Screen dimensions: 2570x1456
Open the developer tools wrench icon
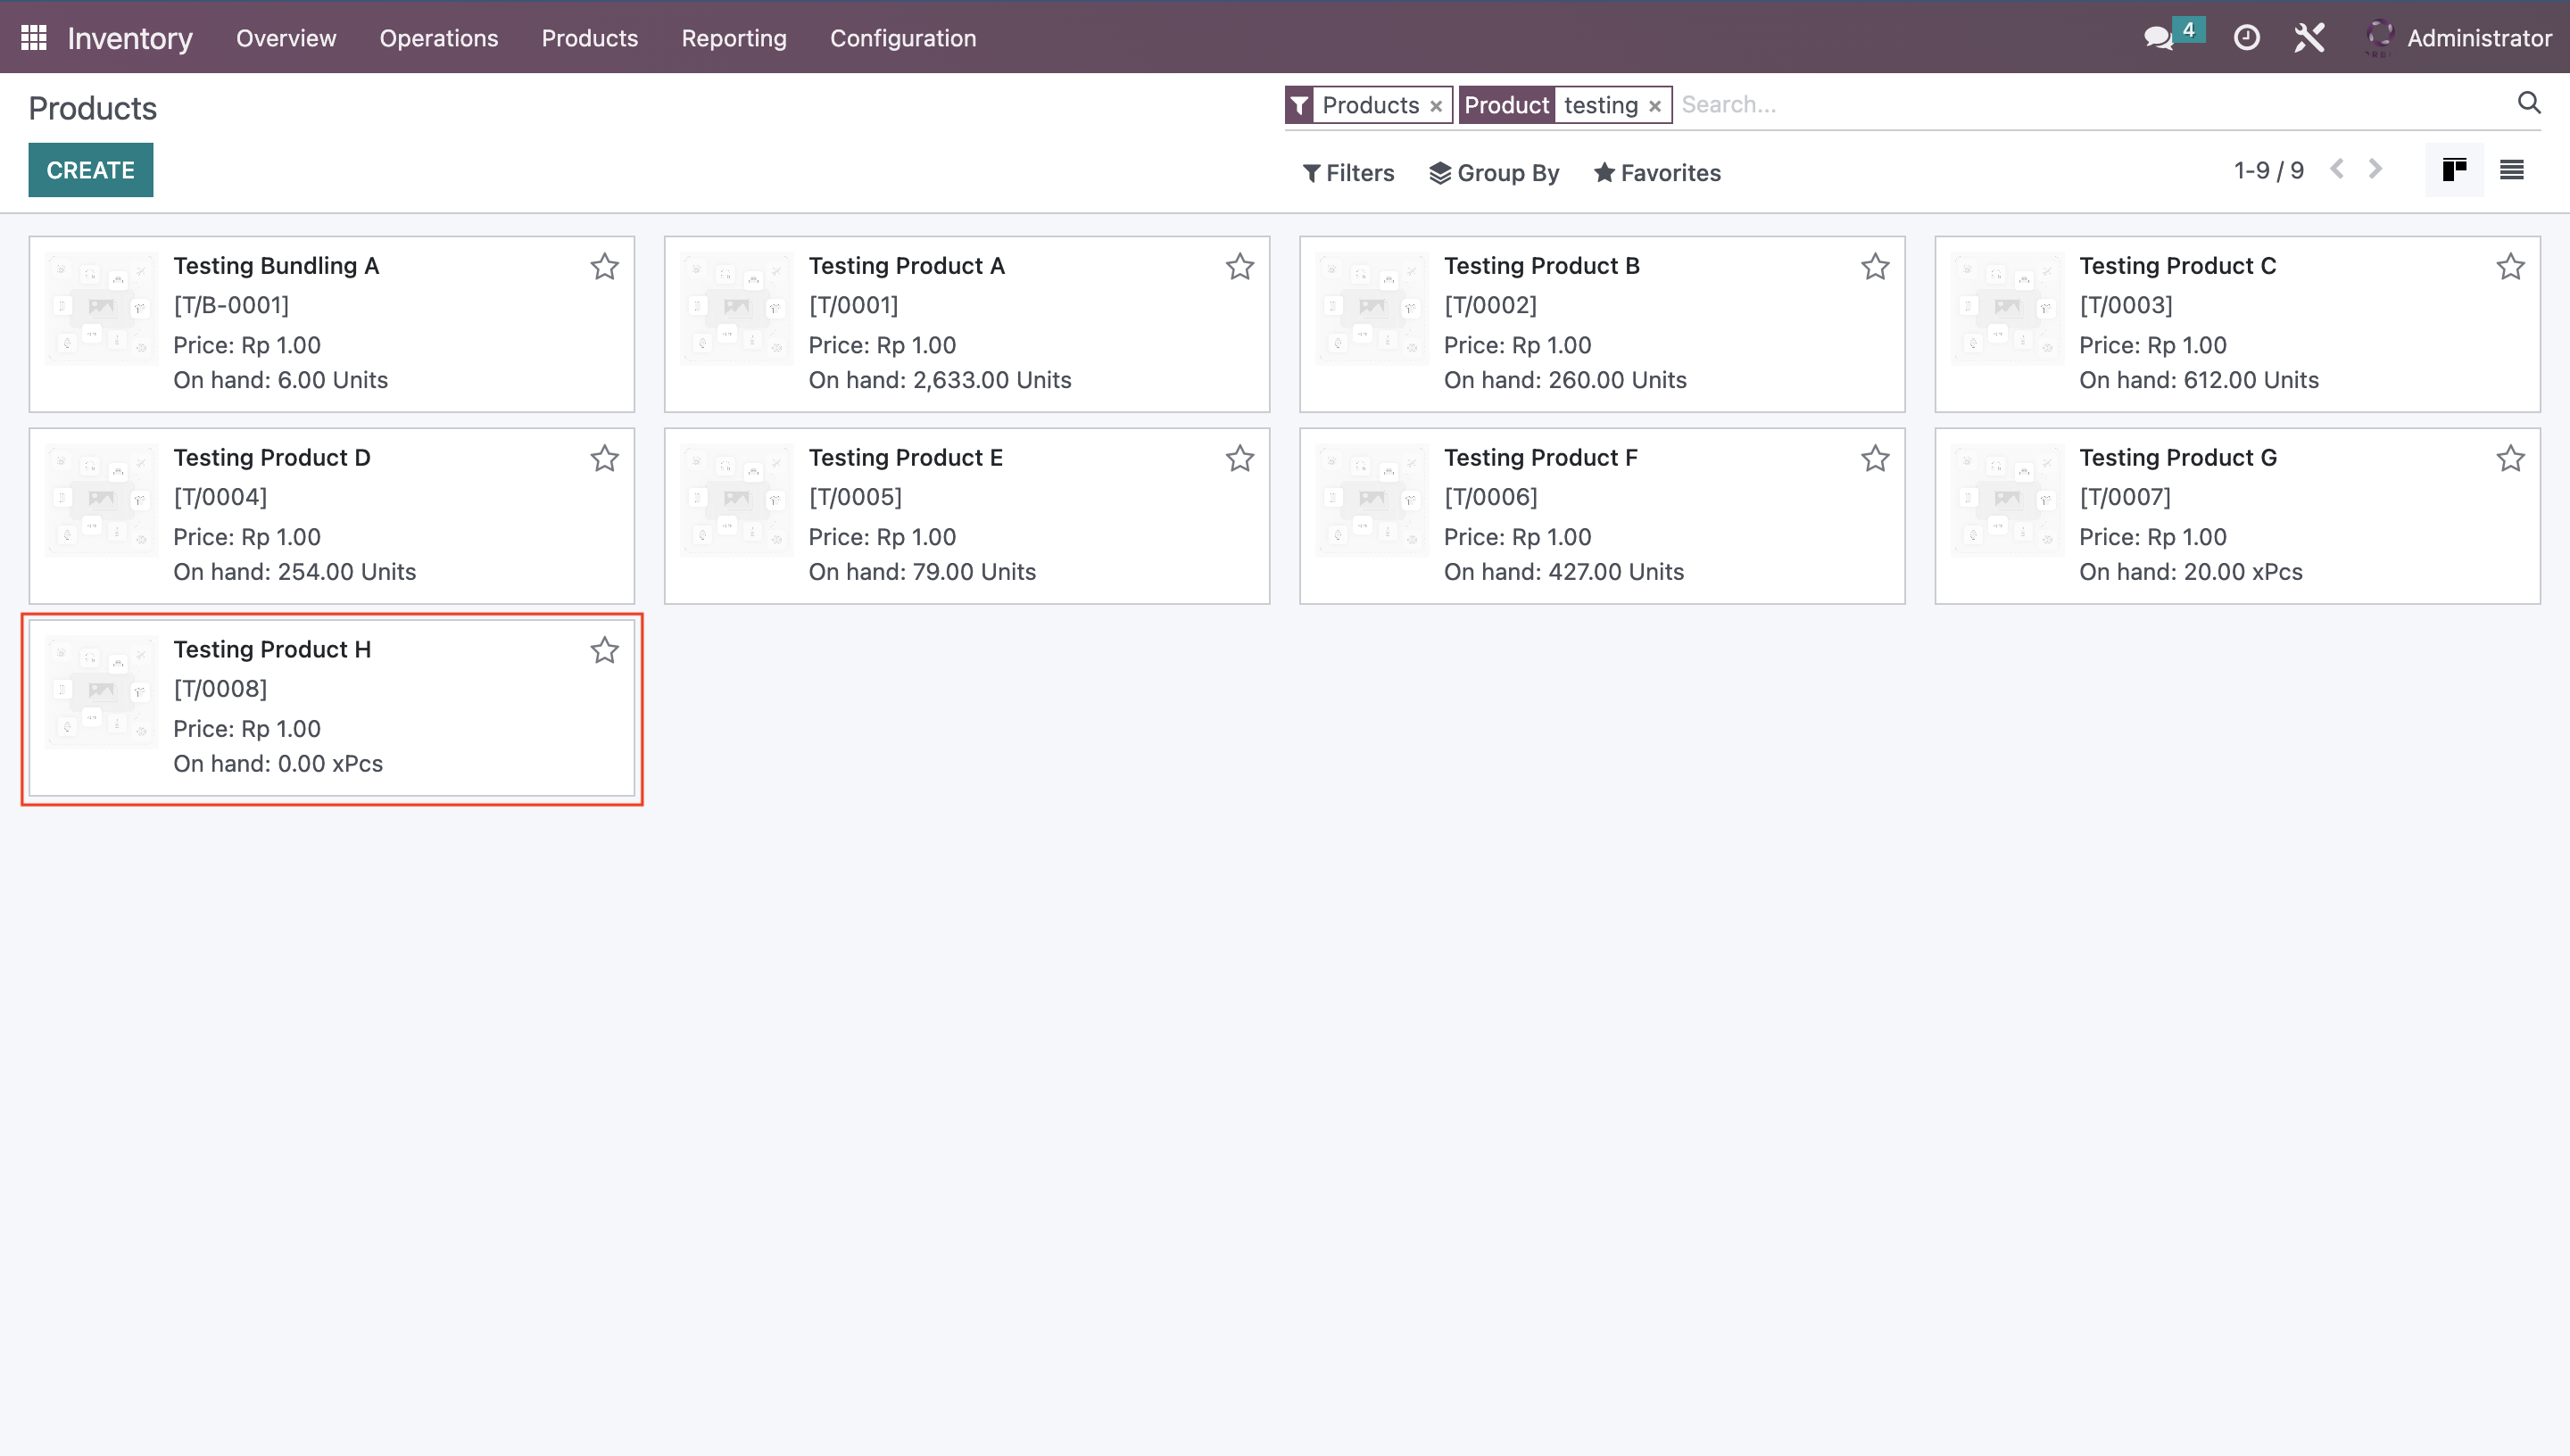[x=2309, y=38]
